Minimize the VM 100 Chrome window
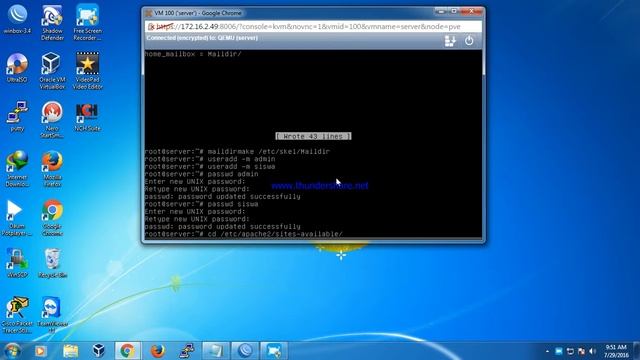The image size is (640, 360). (441, 11)
